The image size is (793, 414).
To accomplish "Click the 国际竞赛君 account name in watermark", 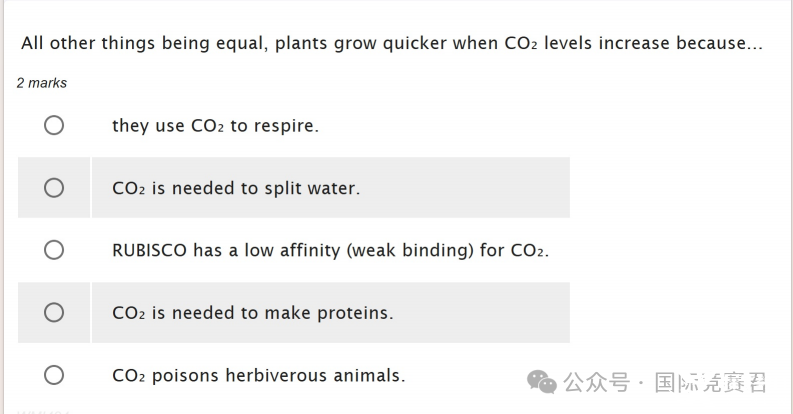I will pyautogui.click(x=710, y=382).
